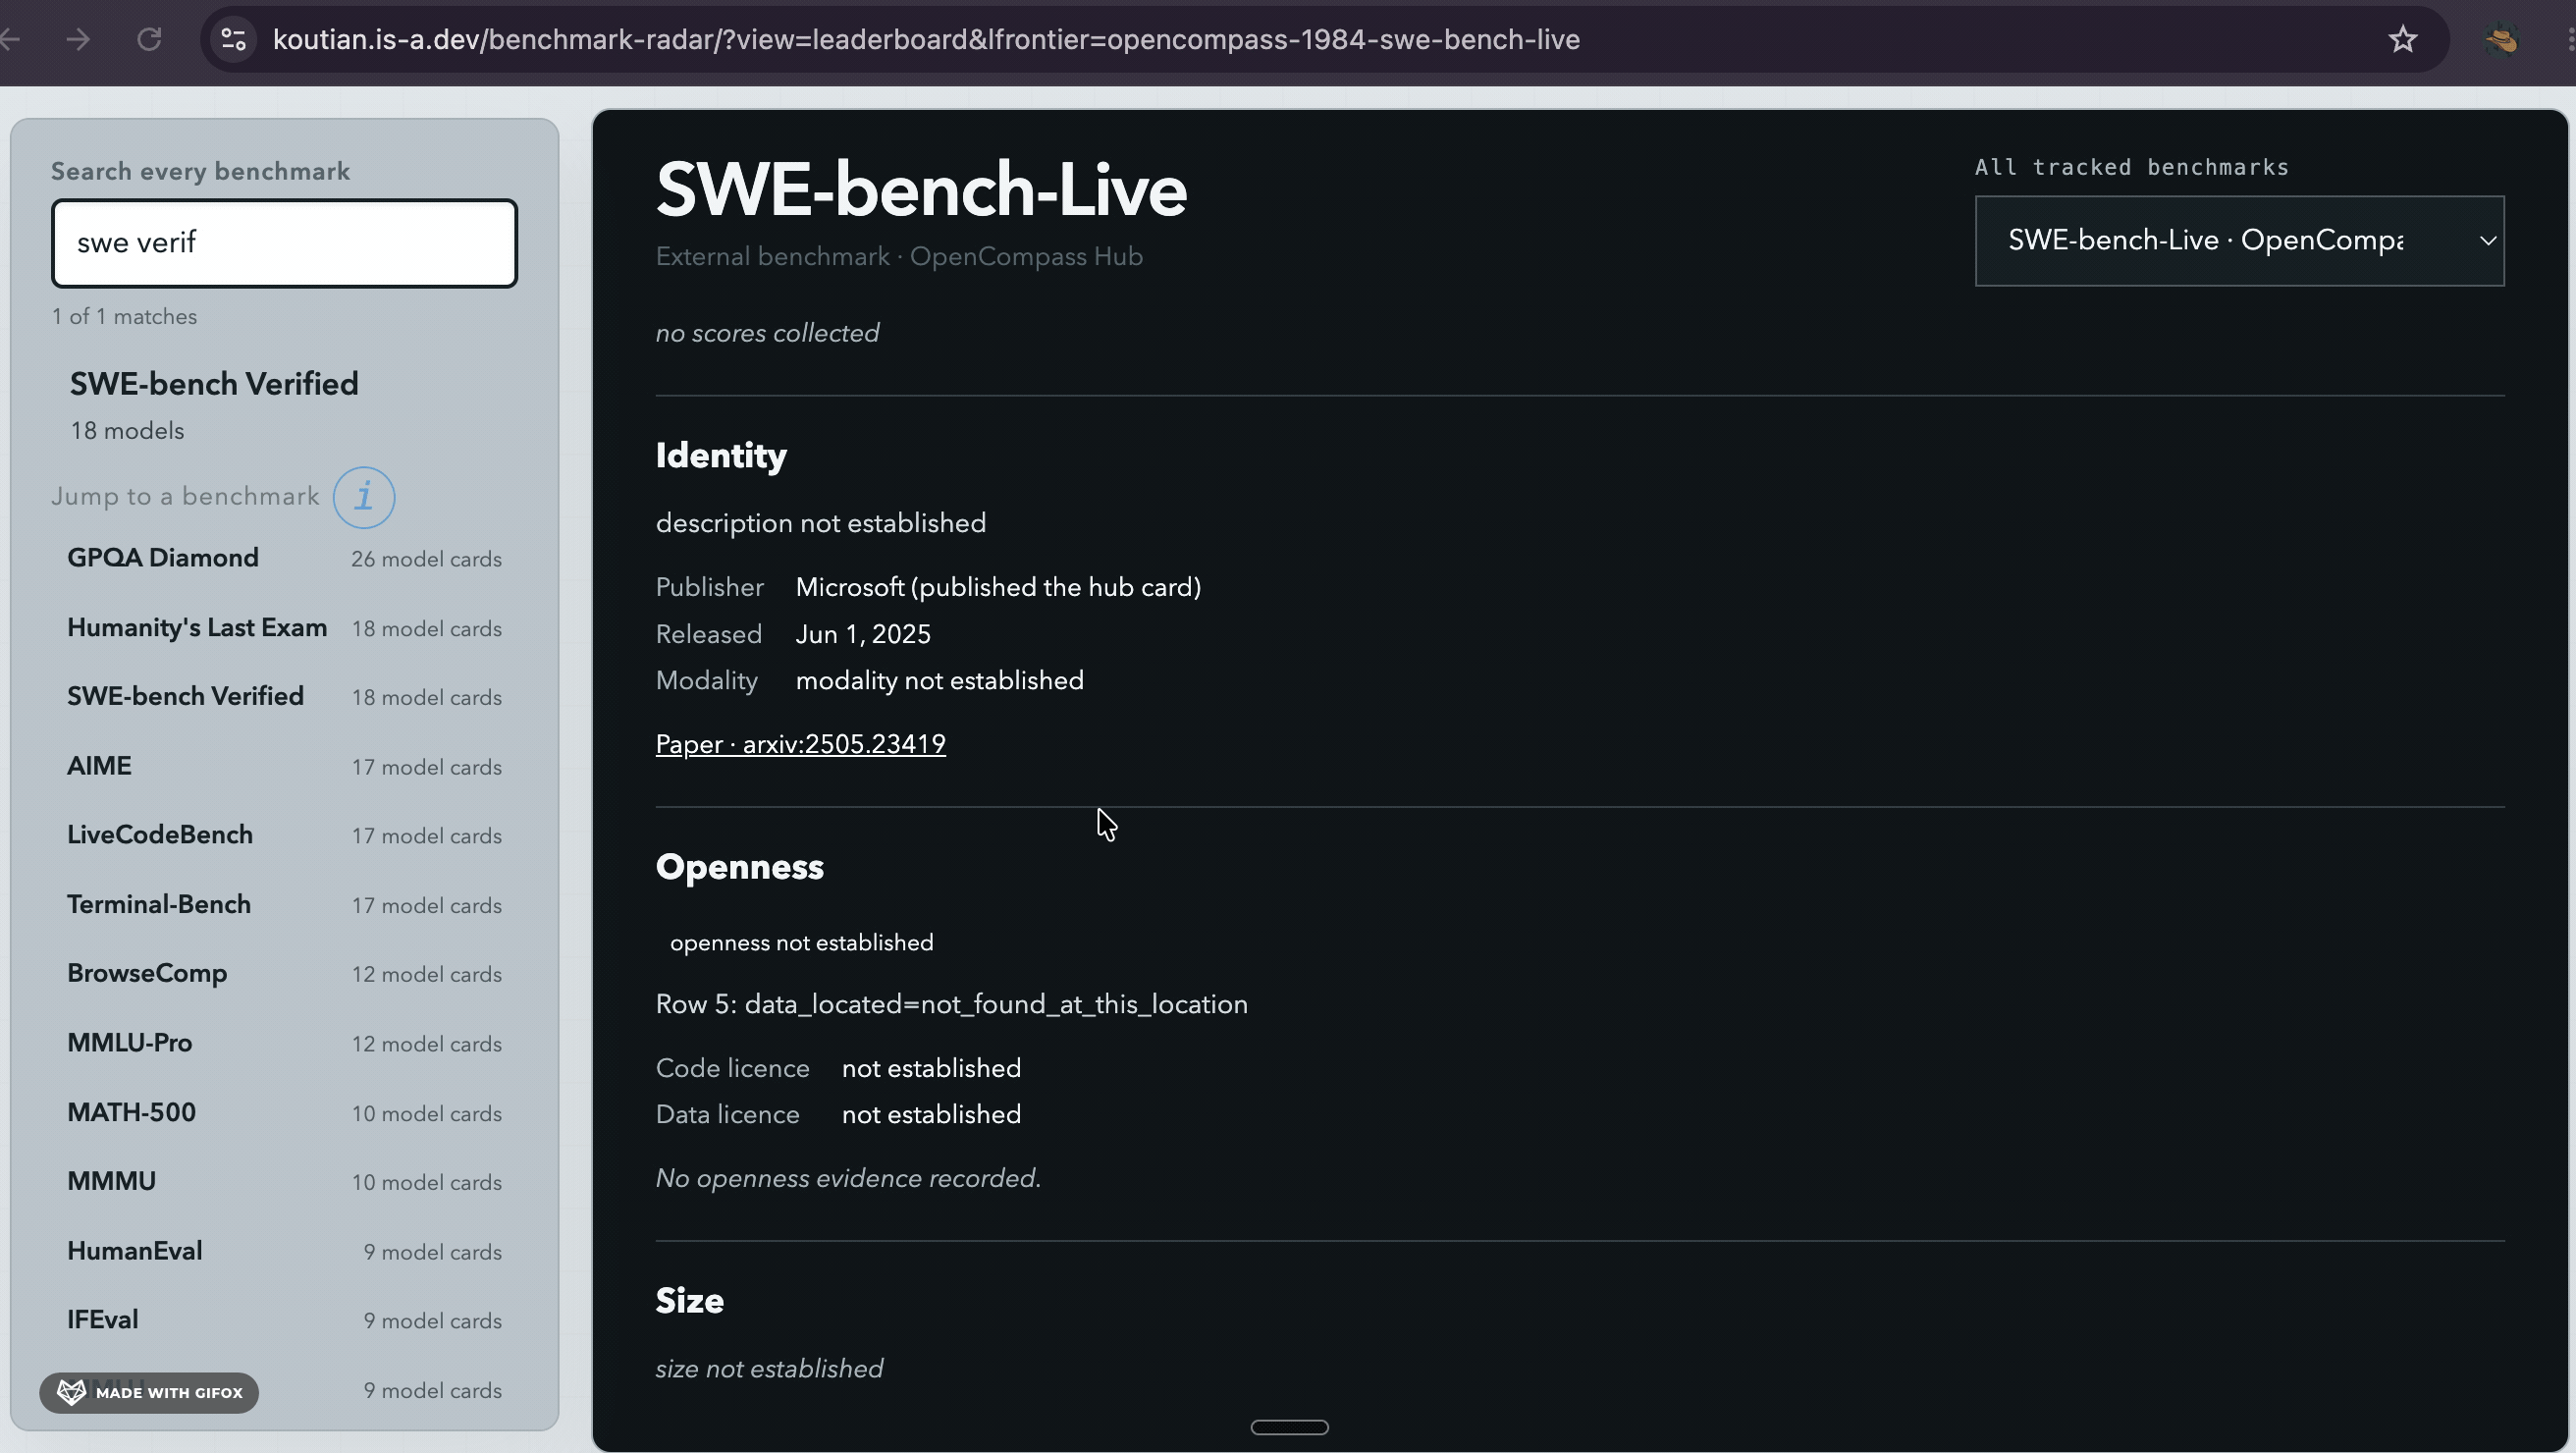Click the 'no scores collected' text

point(767,333)
